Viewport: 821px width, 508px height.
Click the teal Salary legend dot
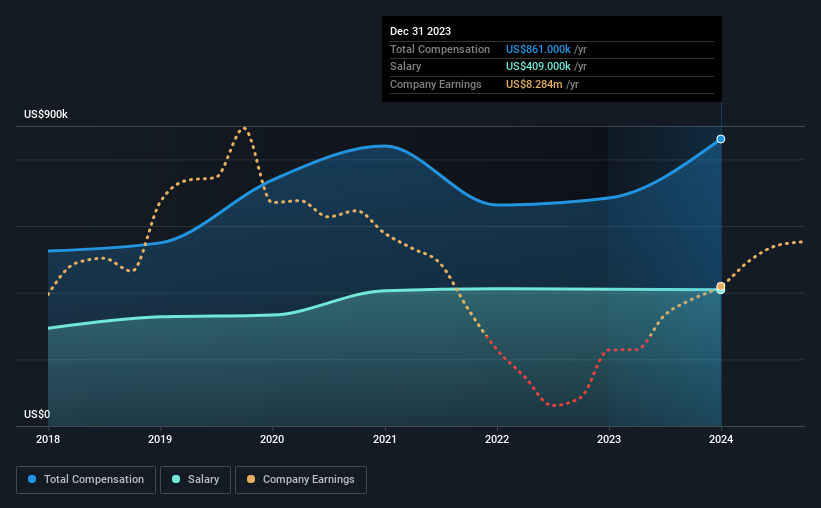[176, 479]
